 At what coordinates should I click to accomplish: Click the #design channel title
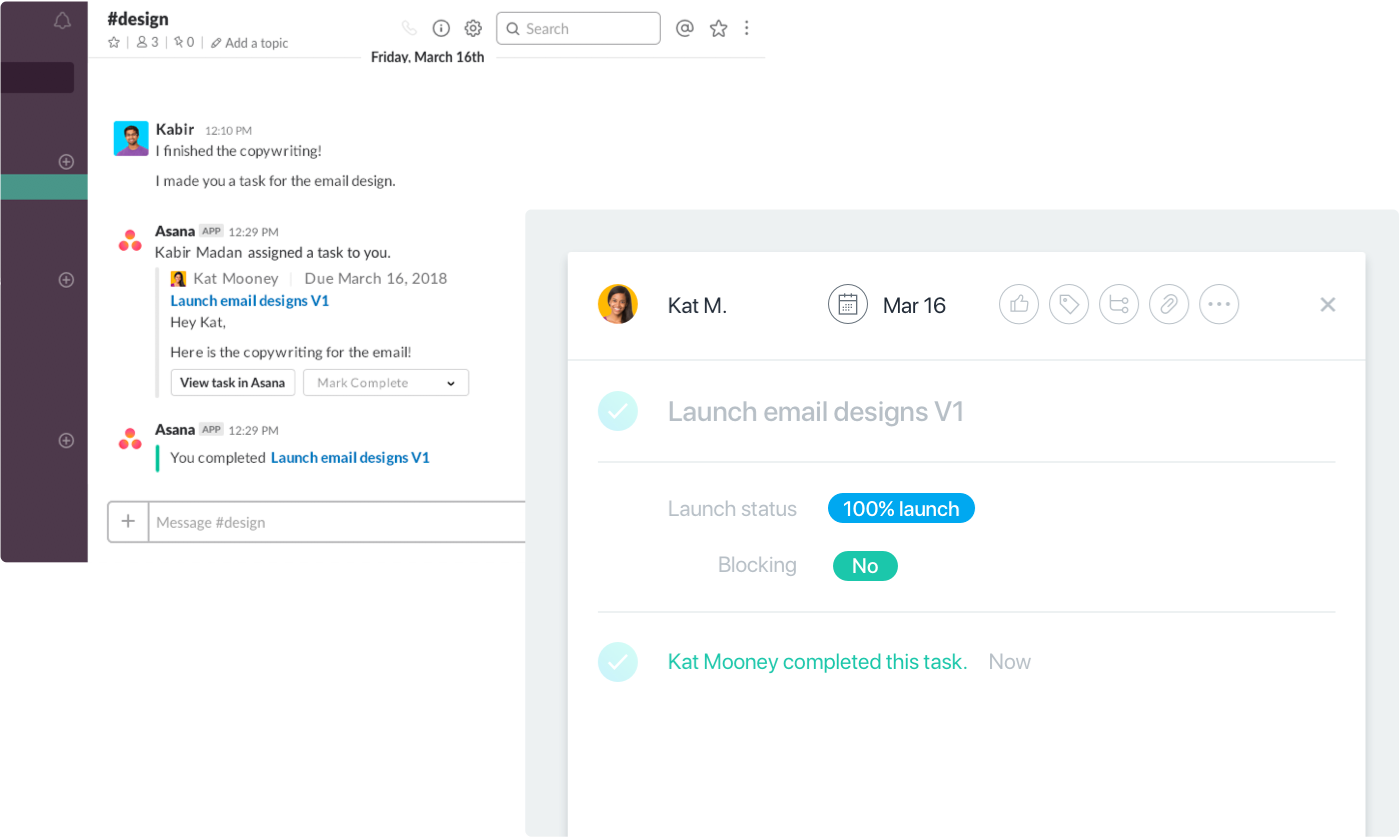point(138,18)
